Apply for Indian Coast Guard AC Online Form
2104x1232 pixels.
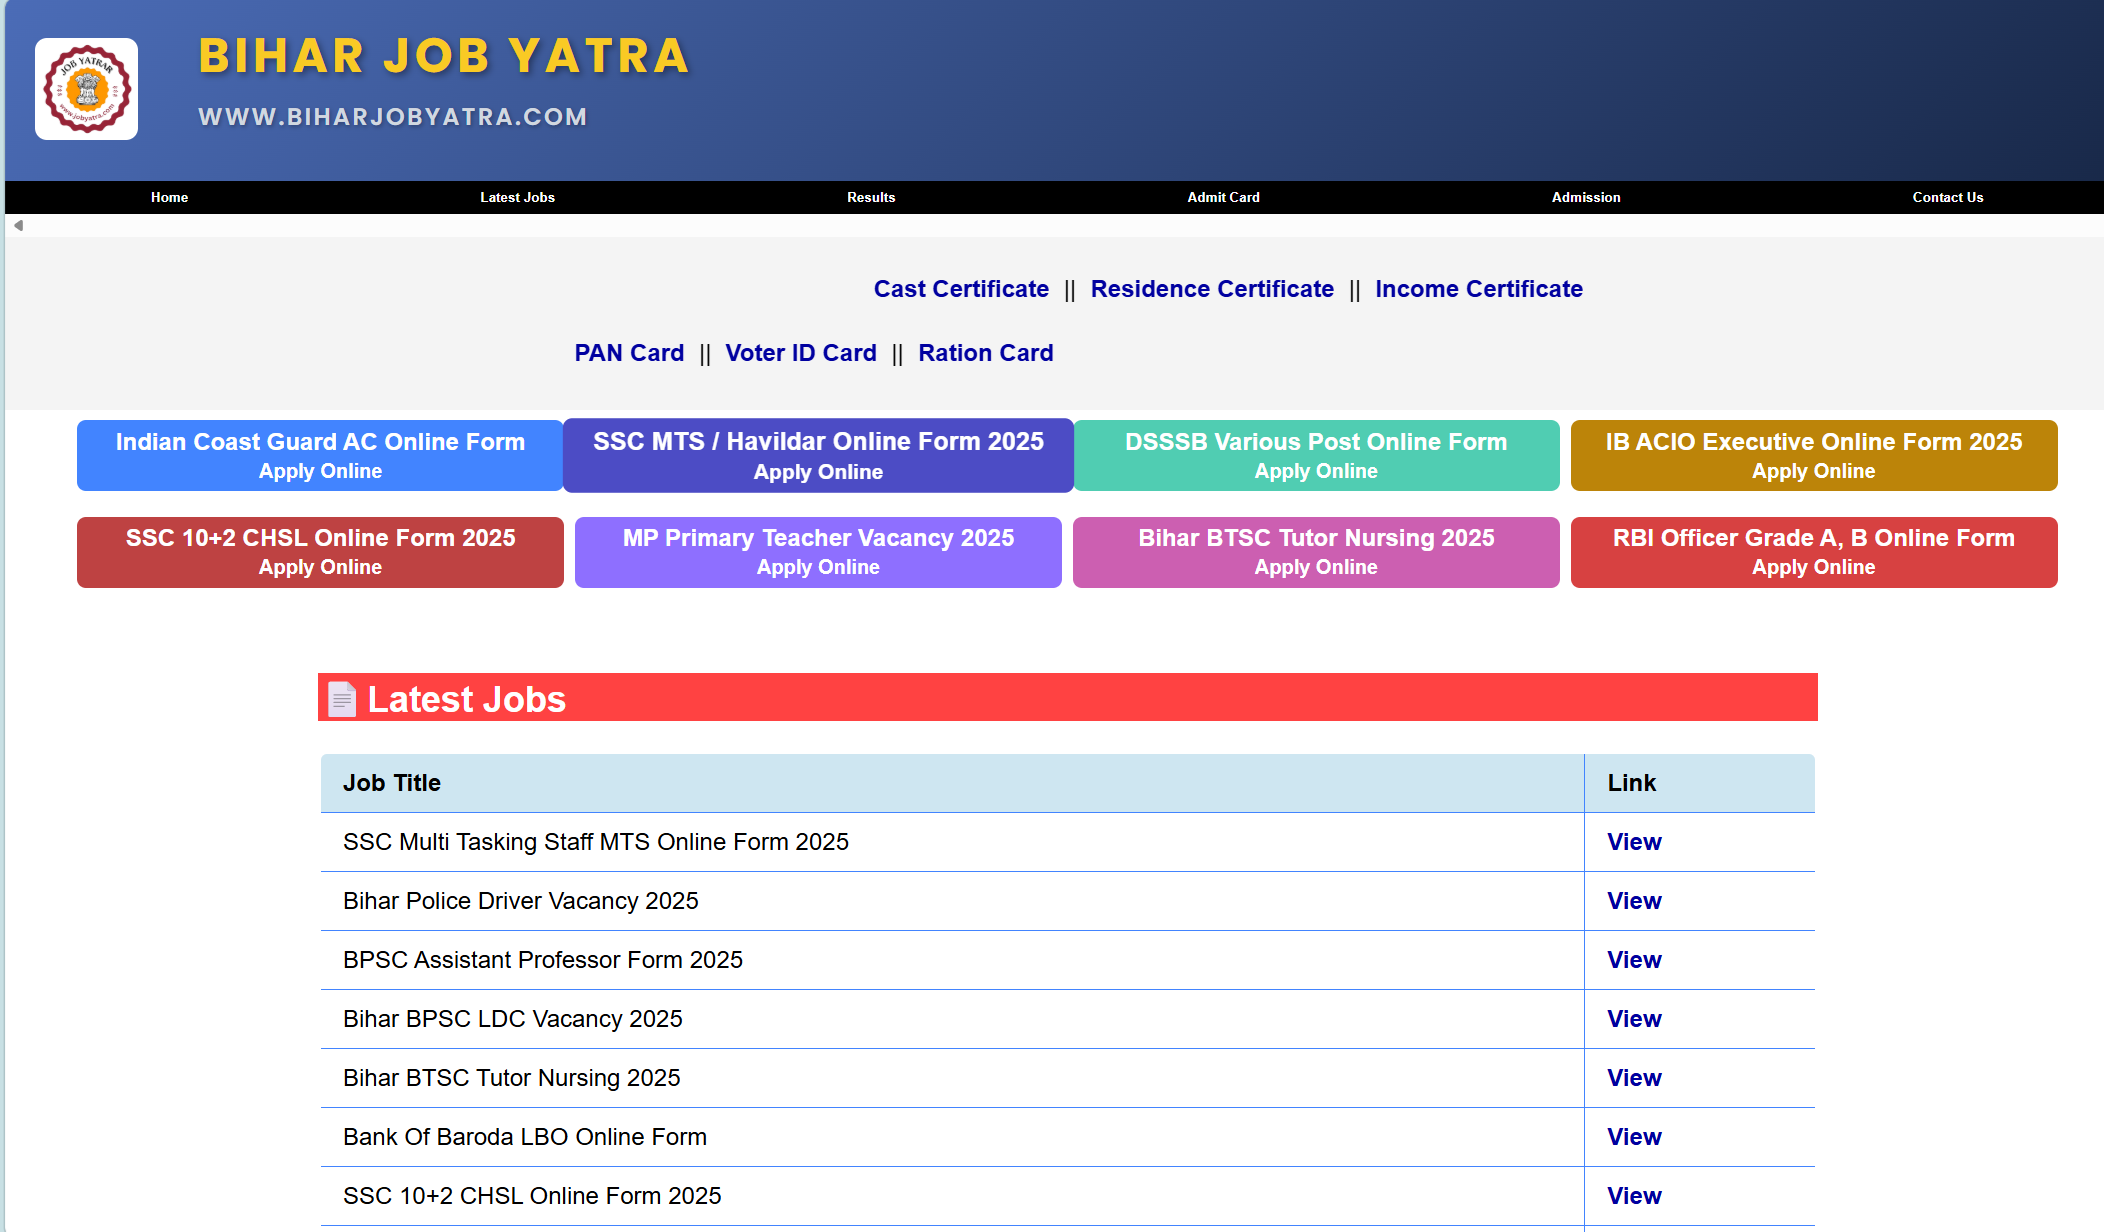pyautogui.click(x=320, y=456)
